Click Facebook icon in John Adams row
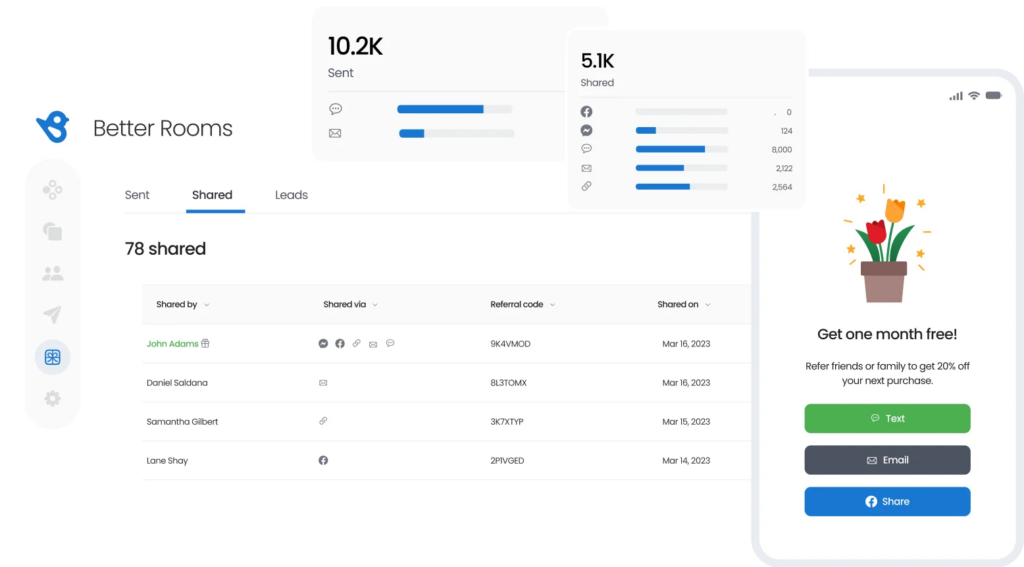The height and width of the screenshot is (567, 1024). tap(340, 344)
